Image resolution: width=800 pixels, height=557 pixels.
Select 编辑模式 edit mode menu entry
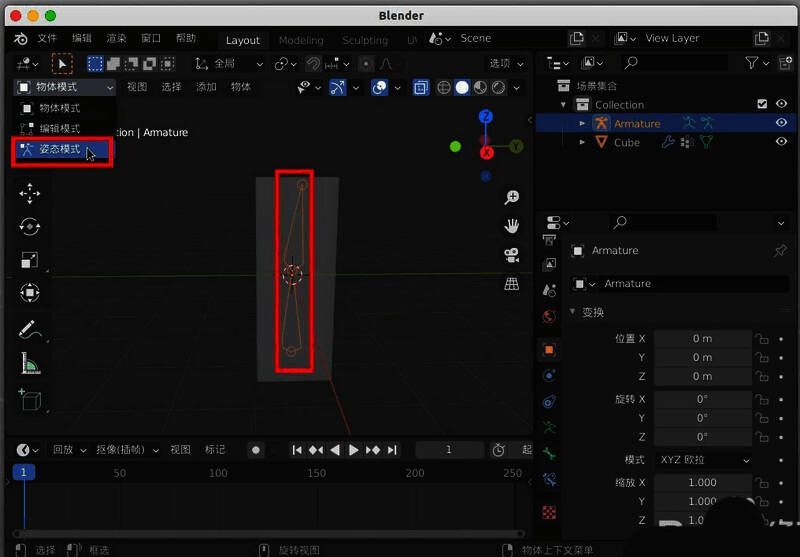click(x=62, y=129)
